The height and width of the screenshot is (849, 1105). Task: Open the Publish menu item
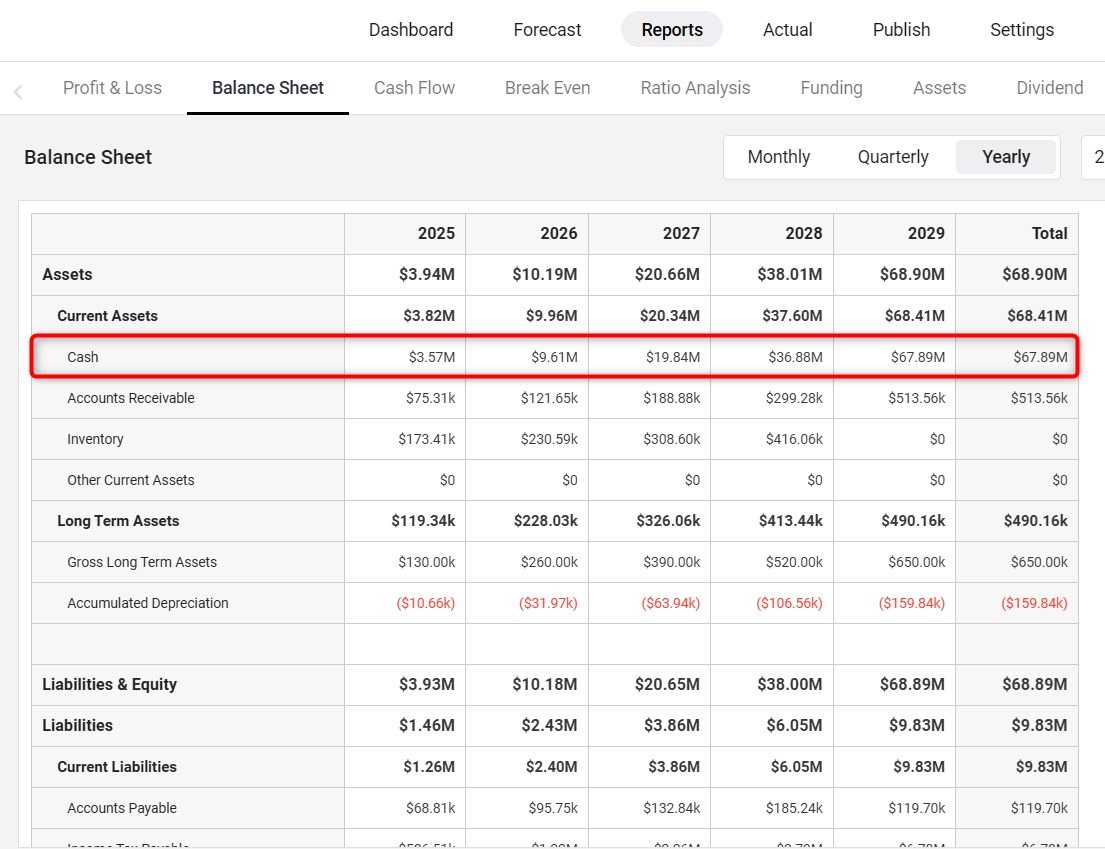point(901,30)
